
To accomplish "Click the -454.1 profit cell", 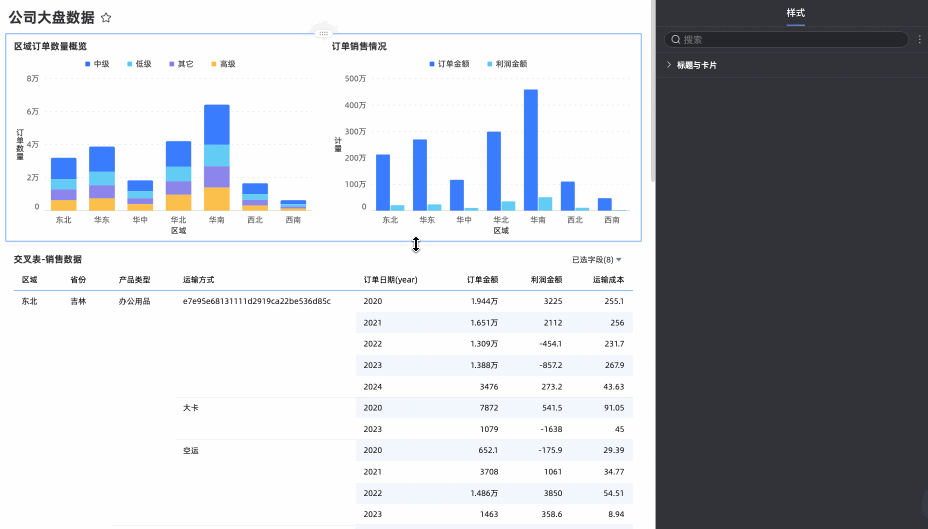I will [550, 344].
